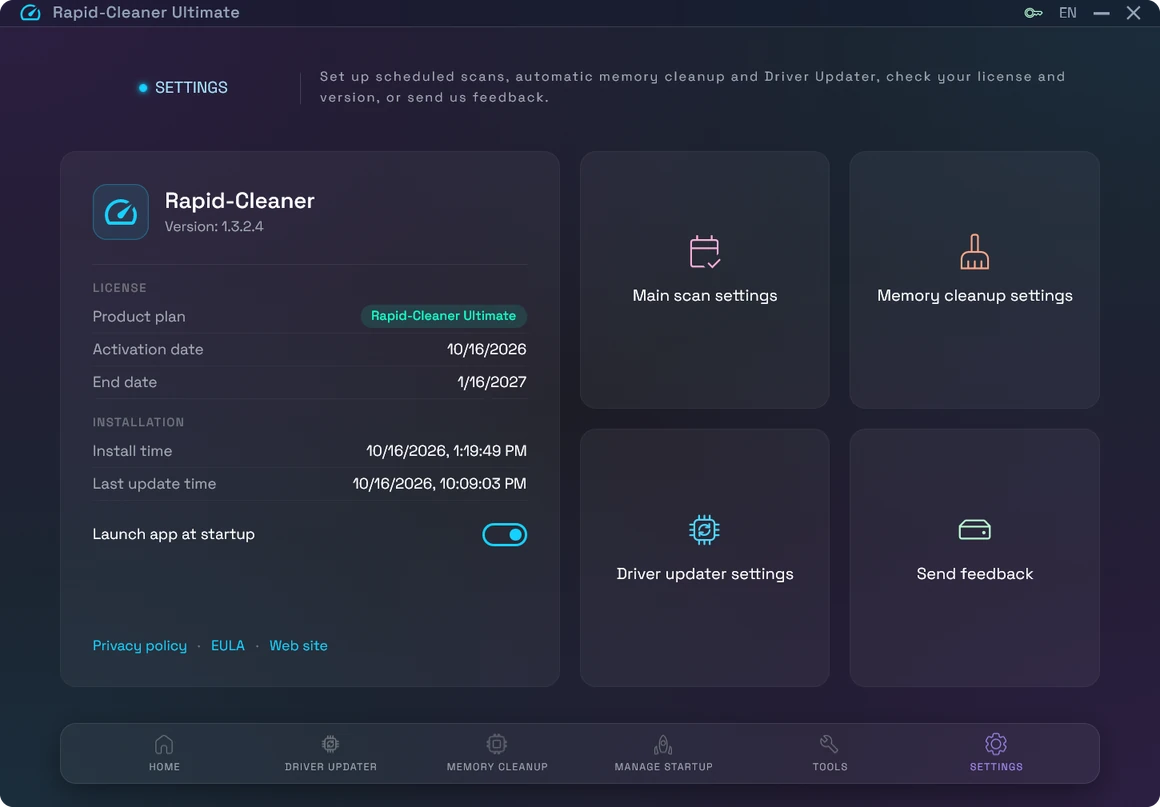Click the Send feedback drive icon
This screenshot has width=1160, height=807.
pyautogui.click(x=974, y=530)
